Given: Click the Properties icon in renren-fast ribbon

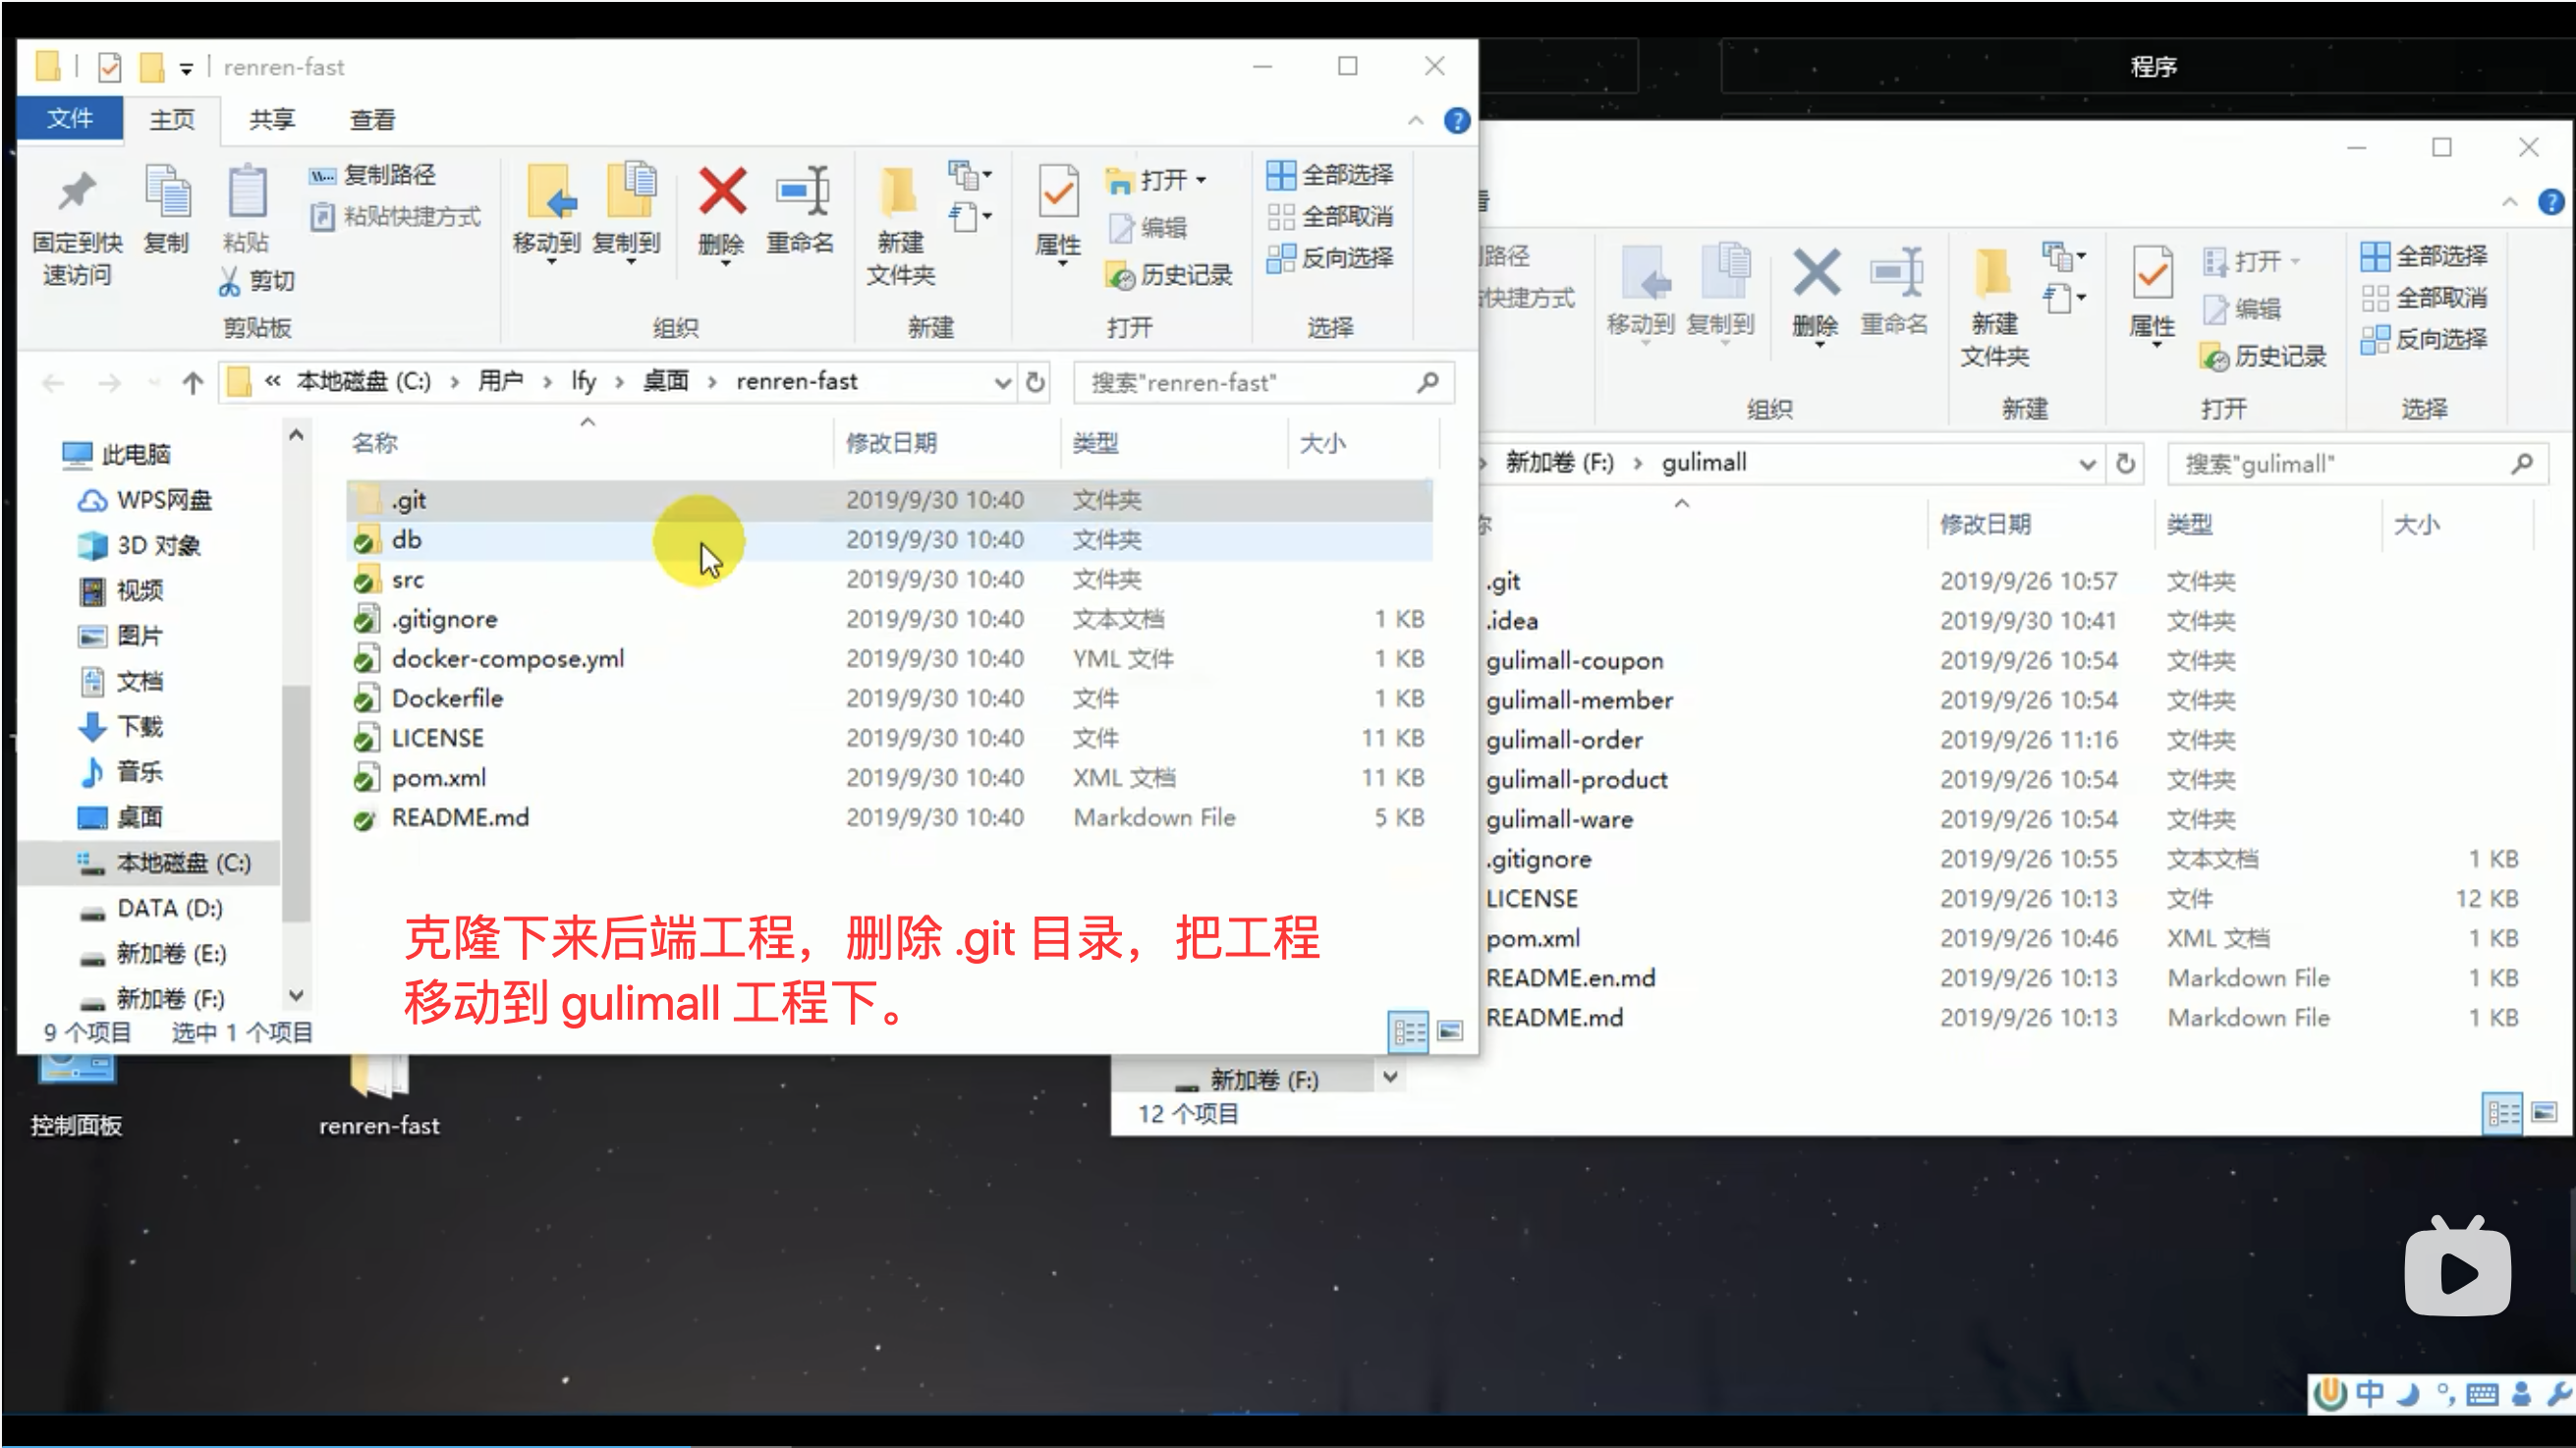Looking at the screenshot, I should (1057, 192).
